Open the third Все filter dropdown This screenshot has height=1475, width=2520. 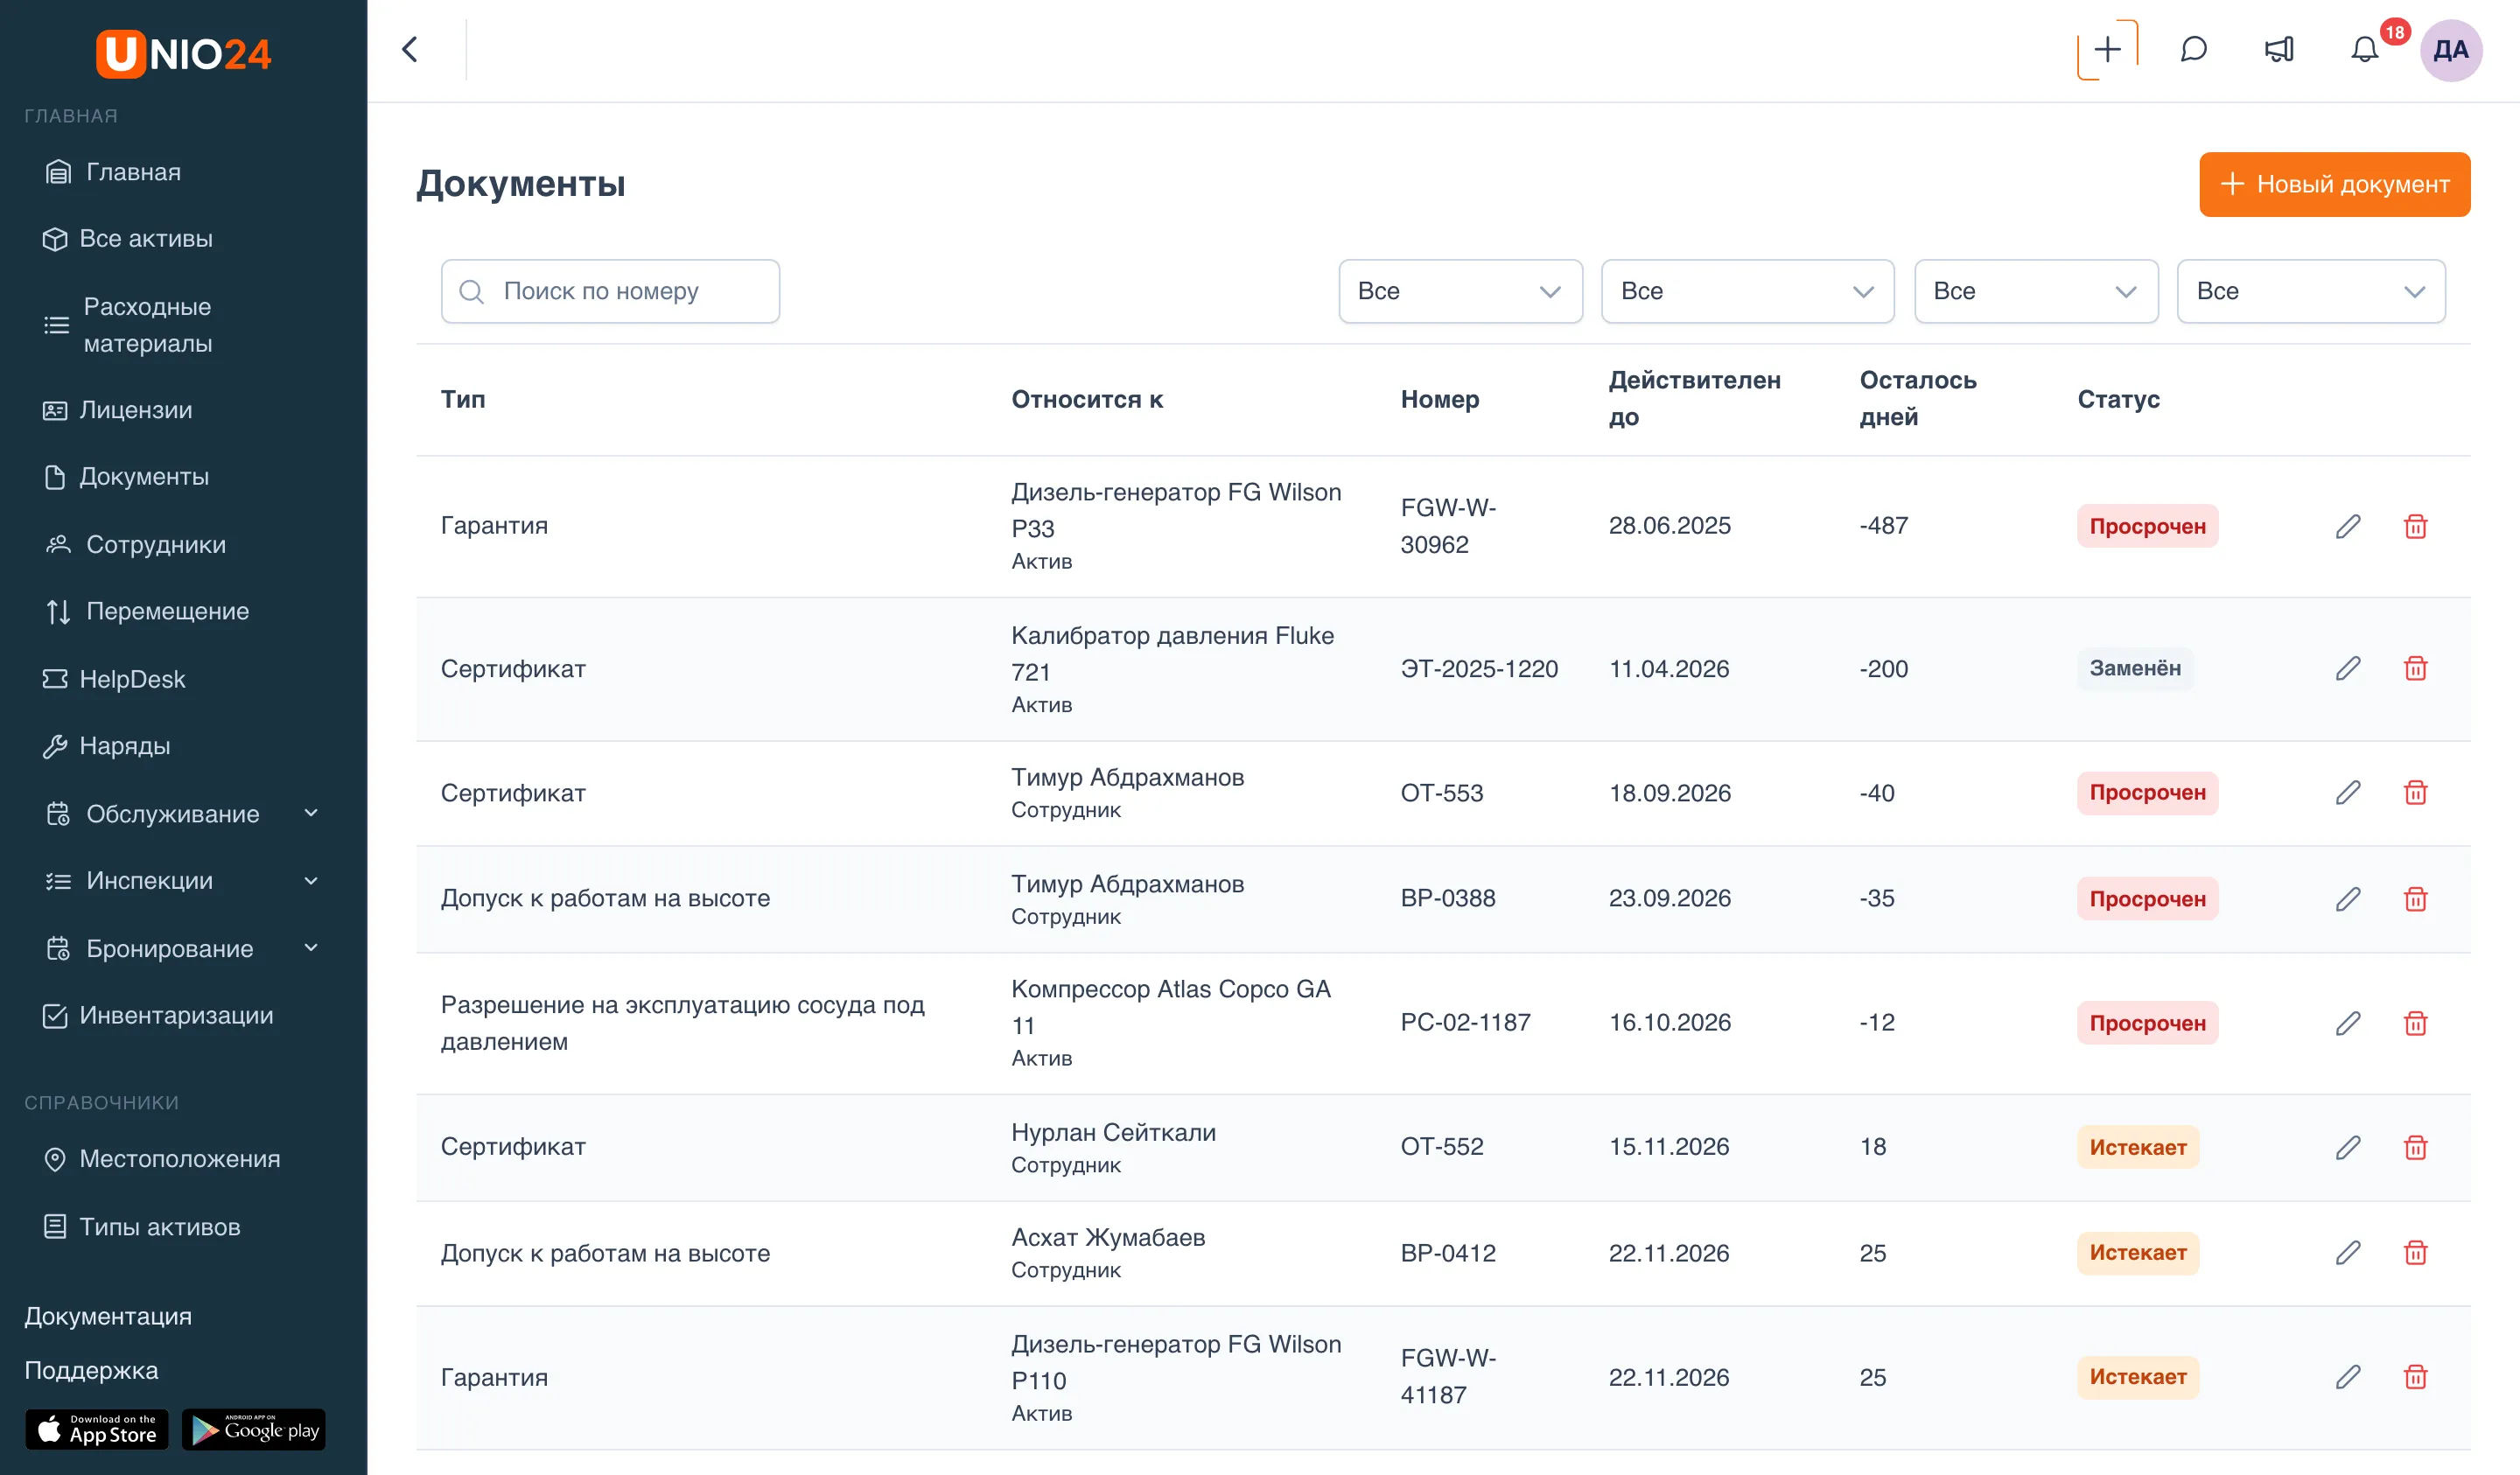2036,291
